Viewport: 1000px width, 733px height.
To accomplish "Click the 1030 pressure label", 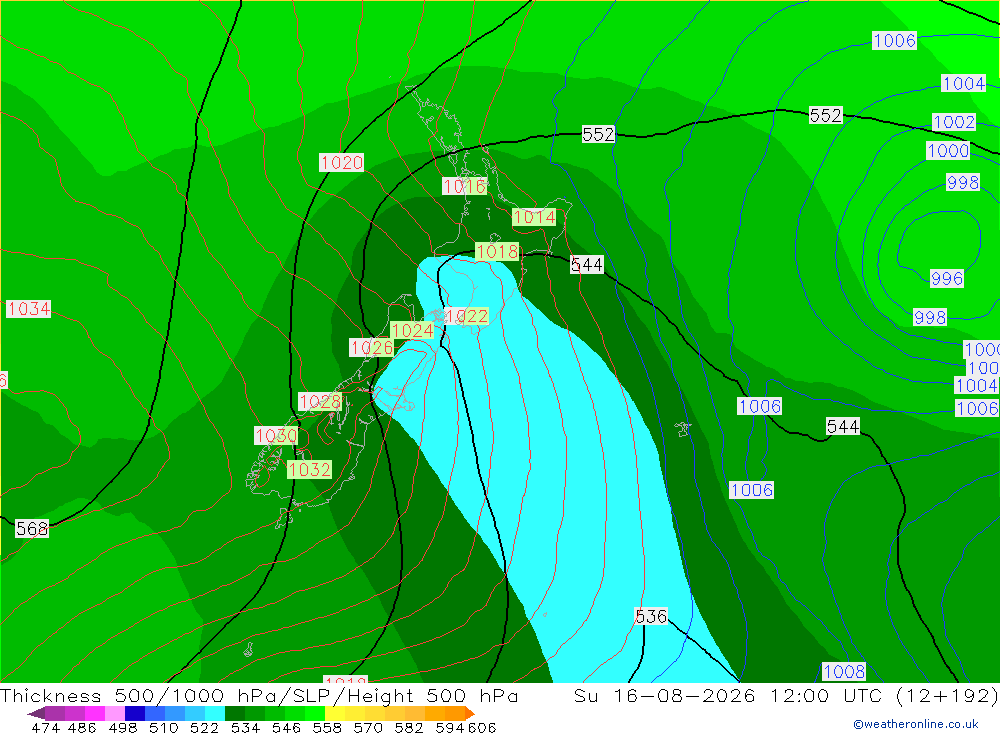I will 276,436.
